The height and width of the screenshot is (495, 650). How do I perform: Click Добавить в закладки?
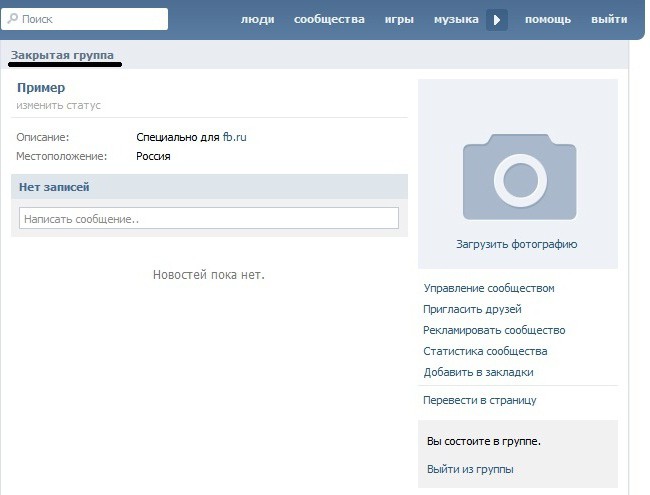(x=478, y=372)
